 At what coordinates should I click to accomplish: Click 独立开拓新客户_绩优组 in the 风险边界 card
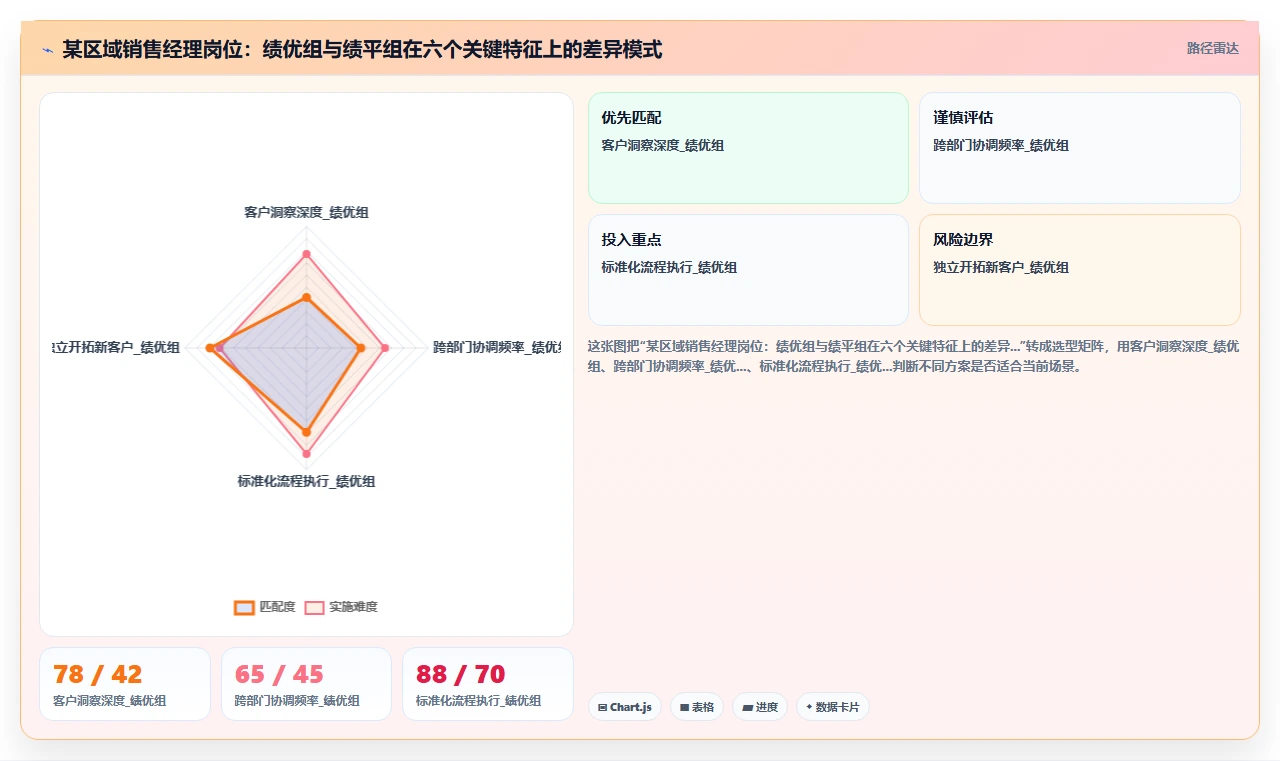pyautogui.click(x=1001, y=267)
